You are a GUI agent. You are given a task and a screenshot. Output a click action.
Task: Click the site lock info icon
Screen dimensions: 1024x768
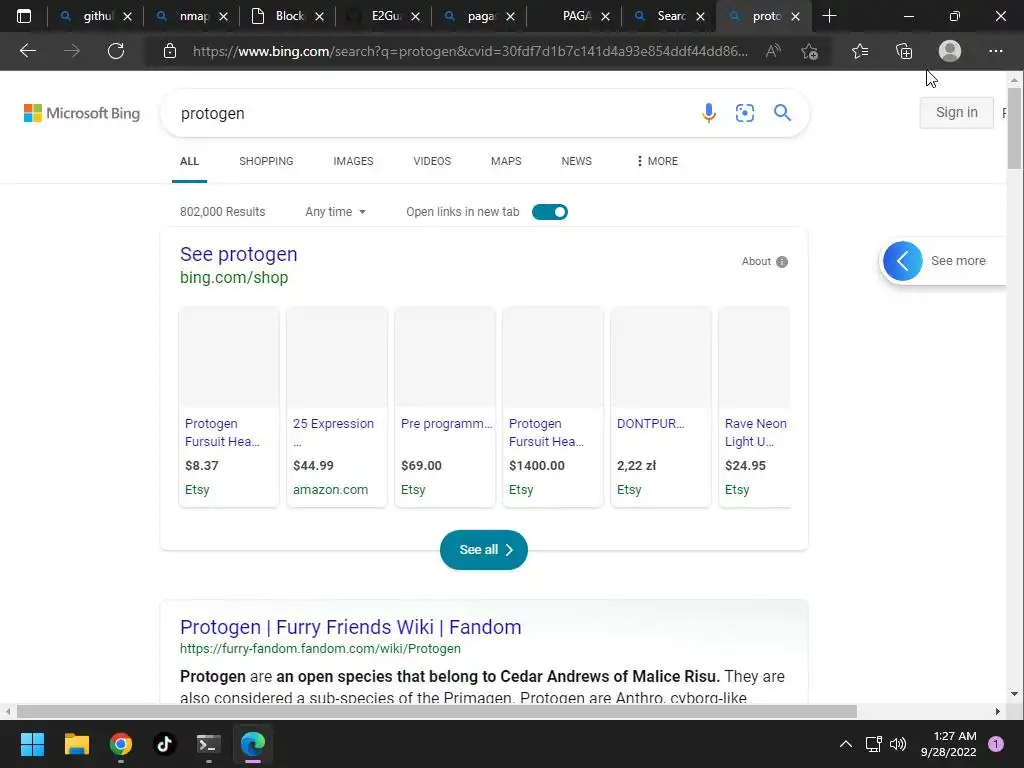point(170,51)
